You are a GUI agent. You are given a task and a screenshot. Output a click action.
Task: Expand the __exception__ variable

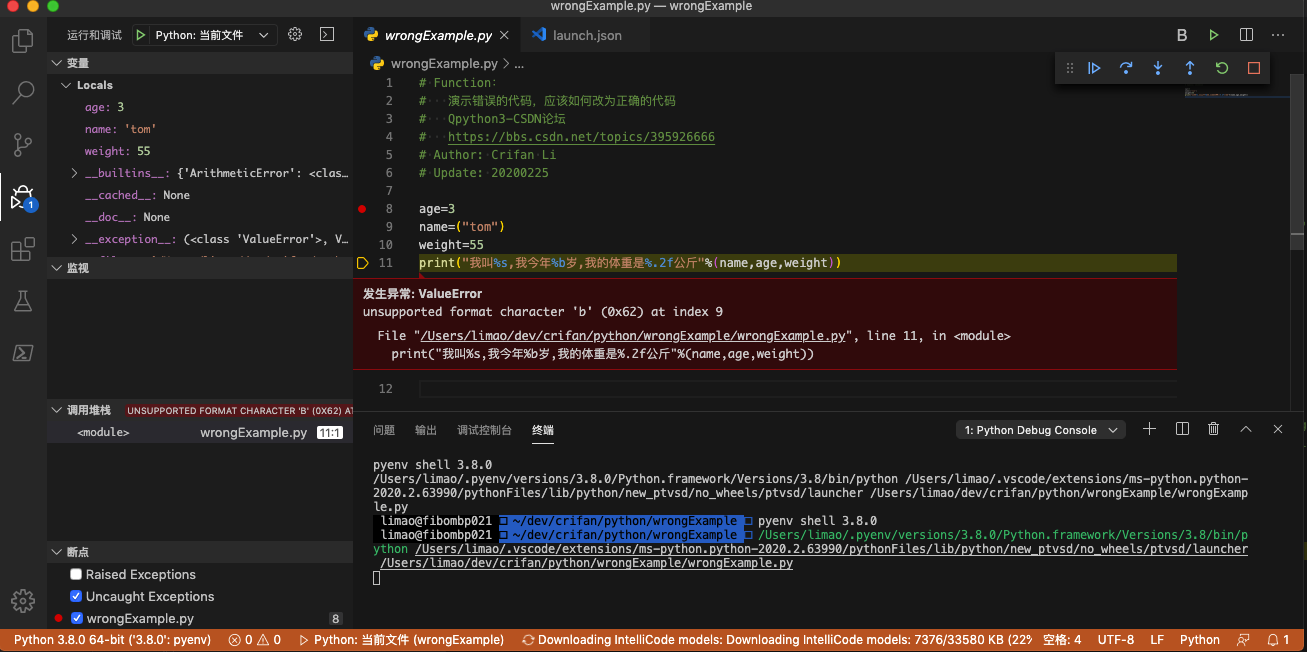75,239
